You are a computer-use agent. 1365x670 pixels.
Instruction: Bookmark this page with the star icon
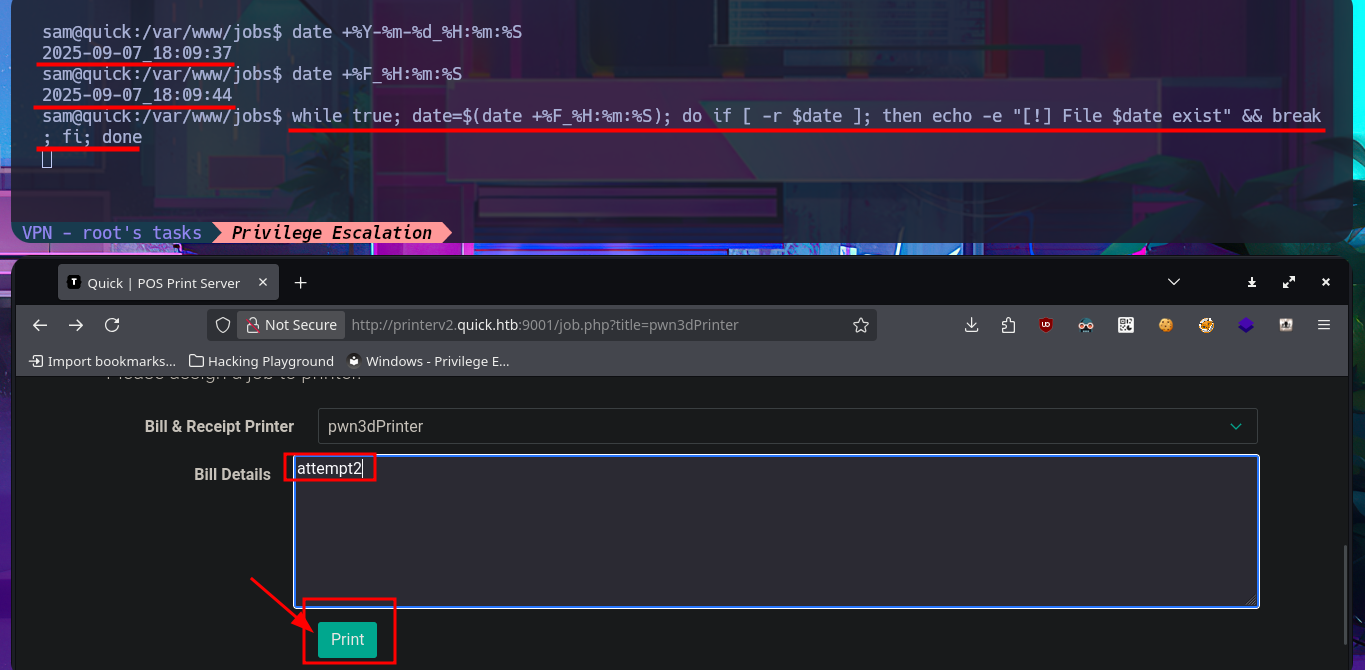860,325
